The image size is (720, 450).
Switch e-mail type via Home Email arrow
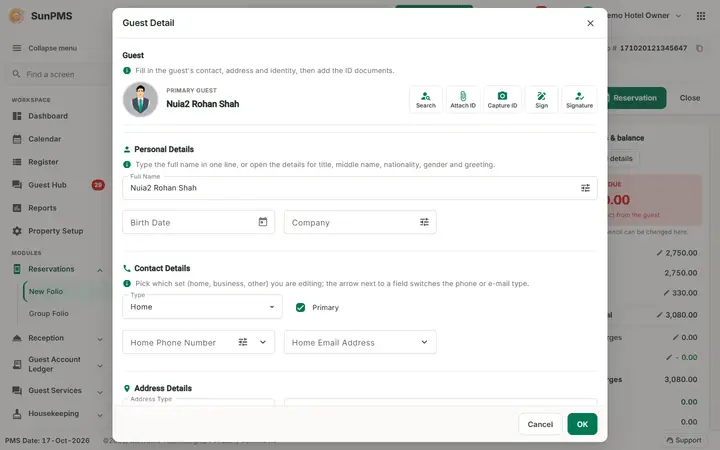coord(424,342)
